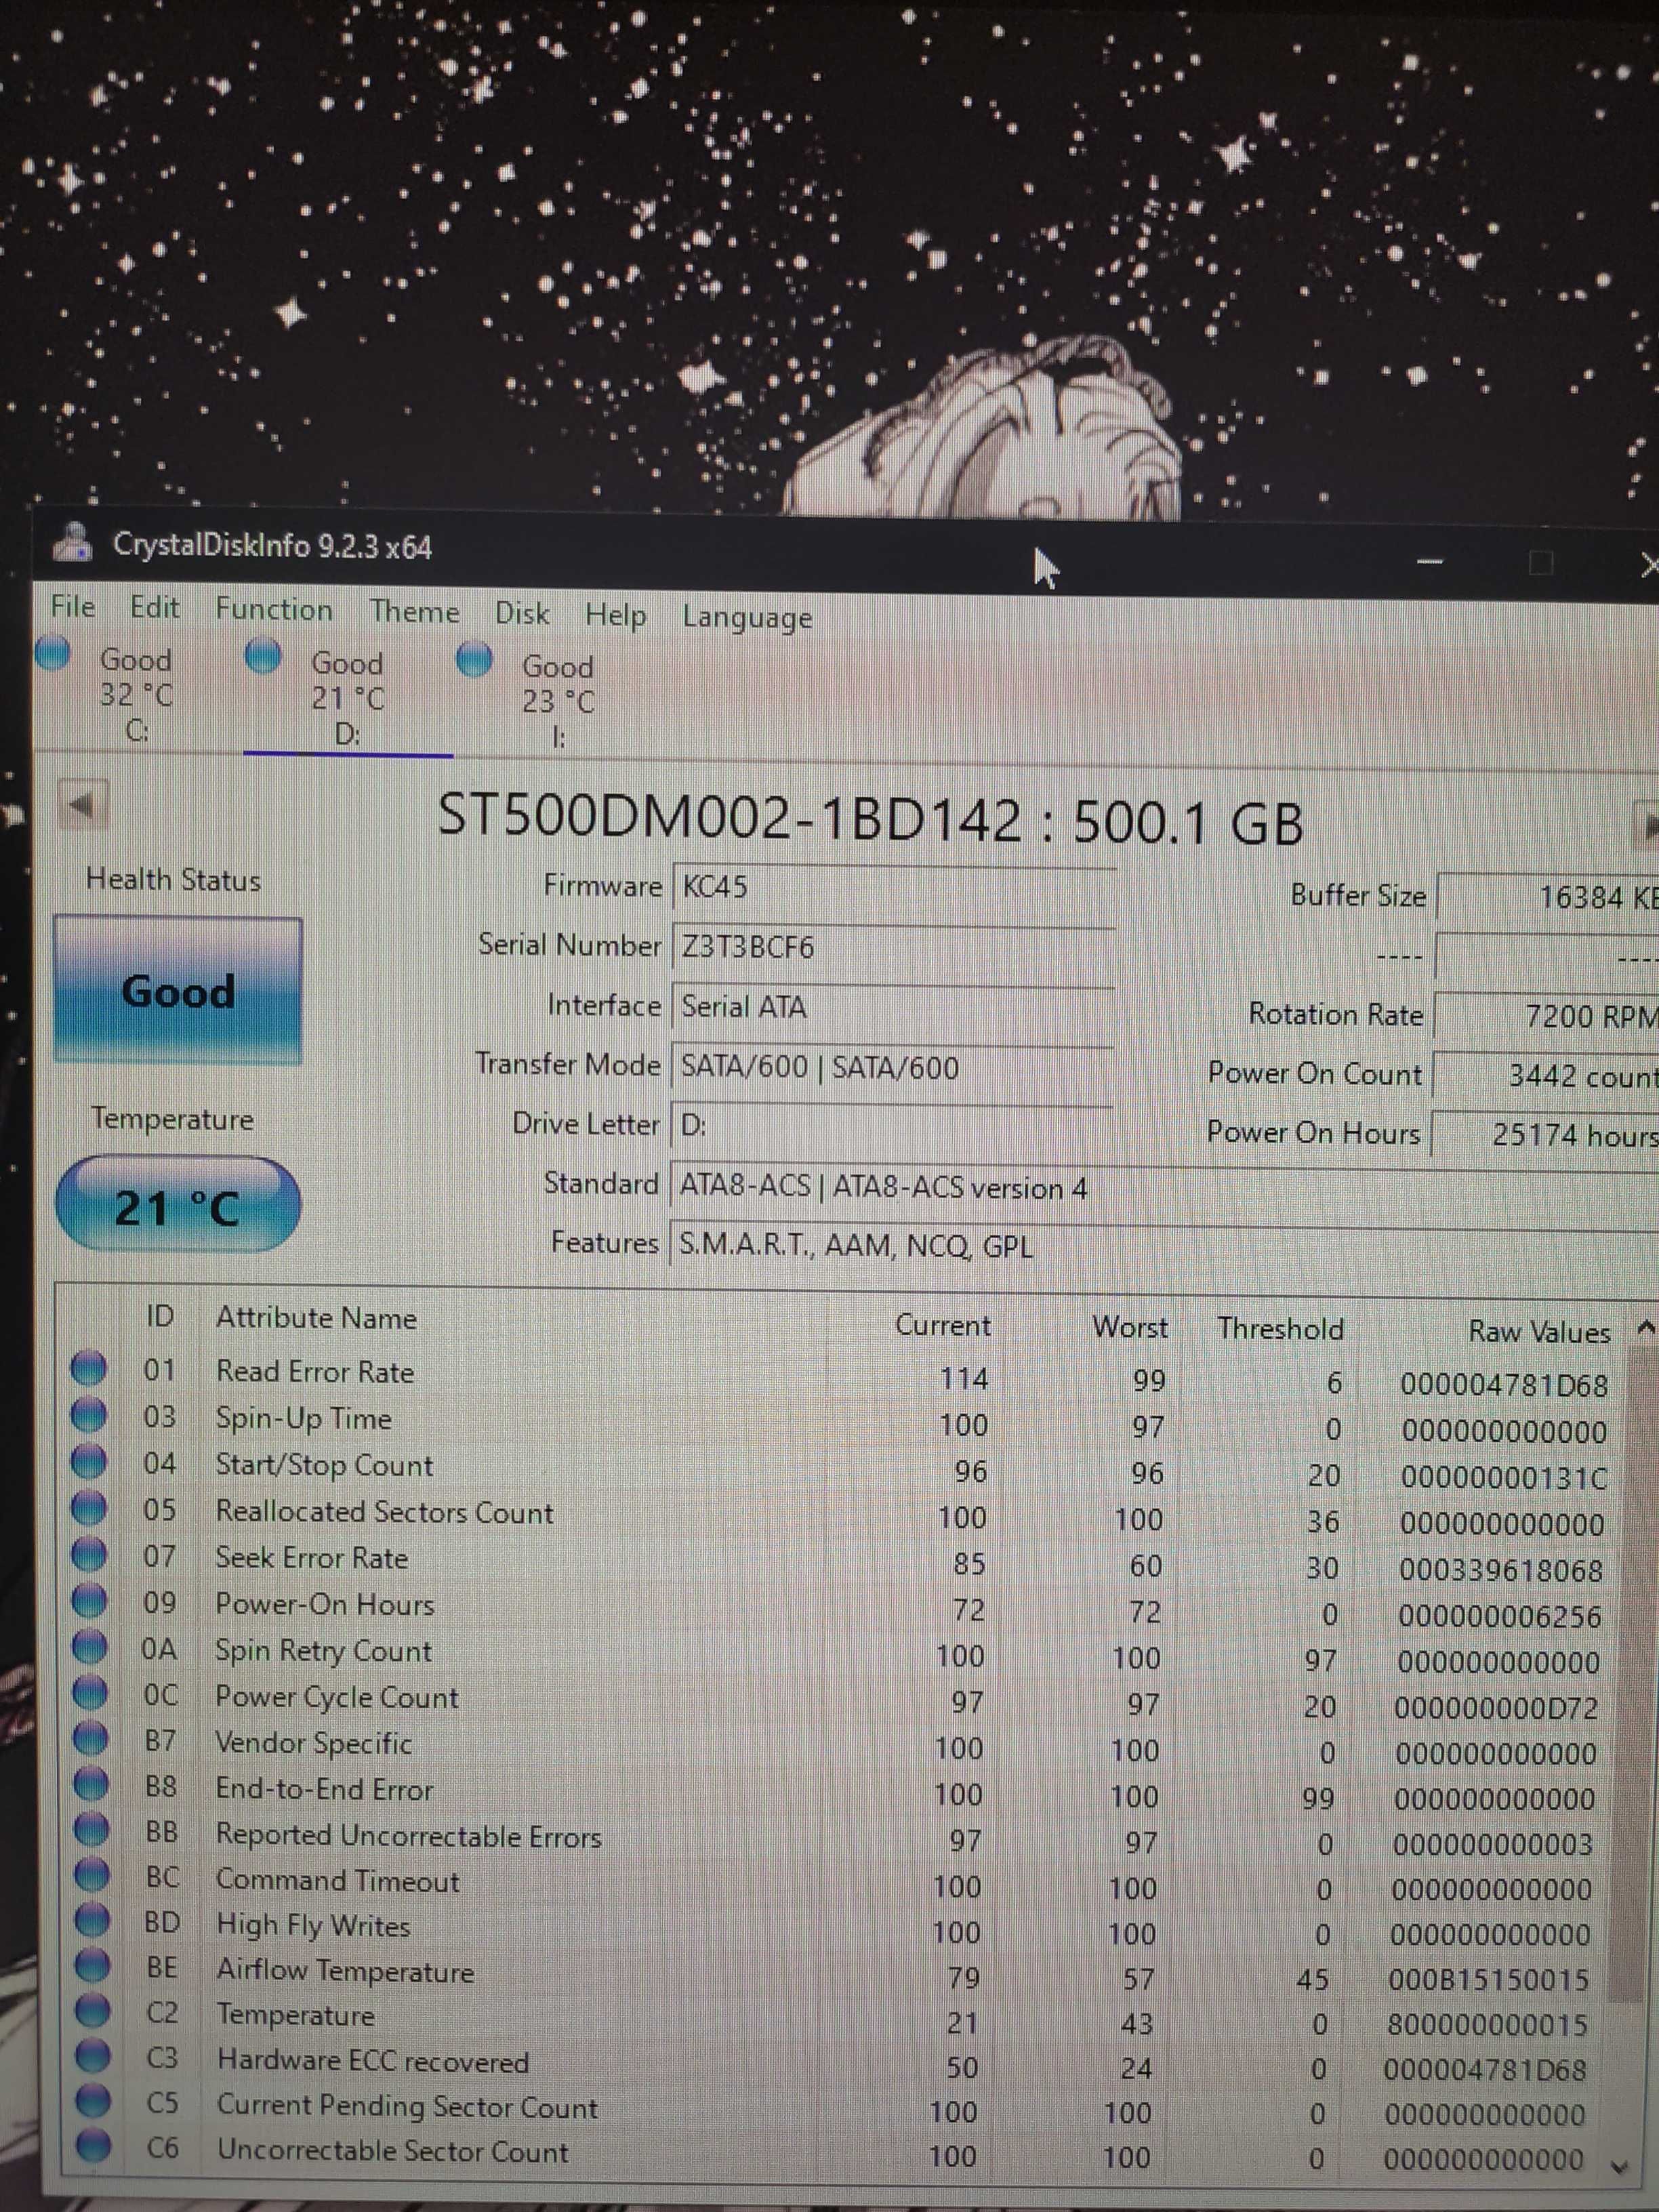Screen dimensions: 1659x2212
Task: Open the File menu
Action: pyautogui.click(x=73, y=606)
